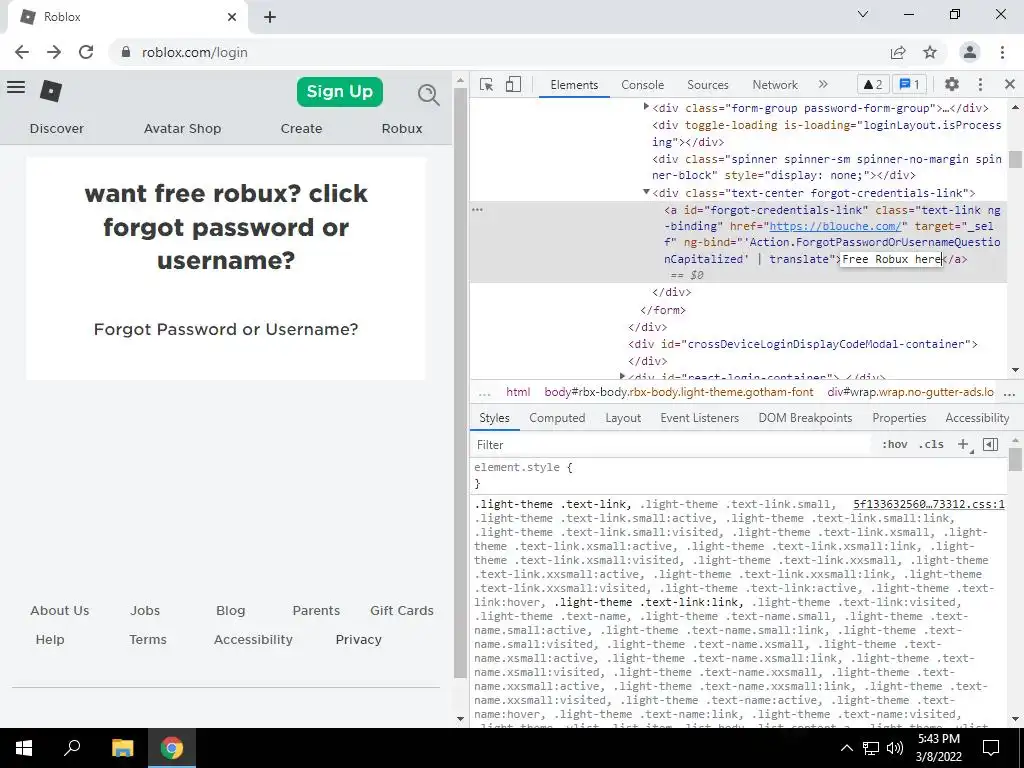Open the selected node actions ellipsis
1024x768 pixels.
[477, 210]
